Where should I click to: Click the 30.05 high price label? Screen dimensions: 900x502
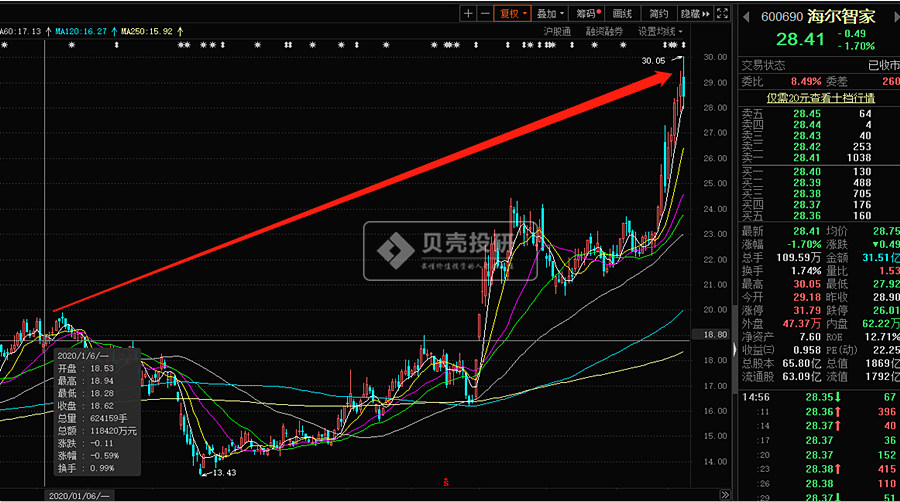(x=653, y=61)
